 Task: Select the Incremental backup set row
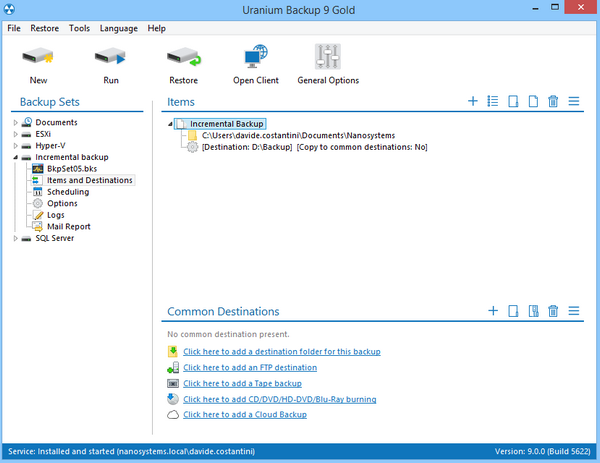(72, 157)
